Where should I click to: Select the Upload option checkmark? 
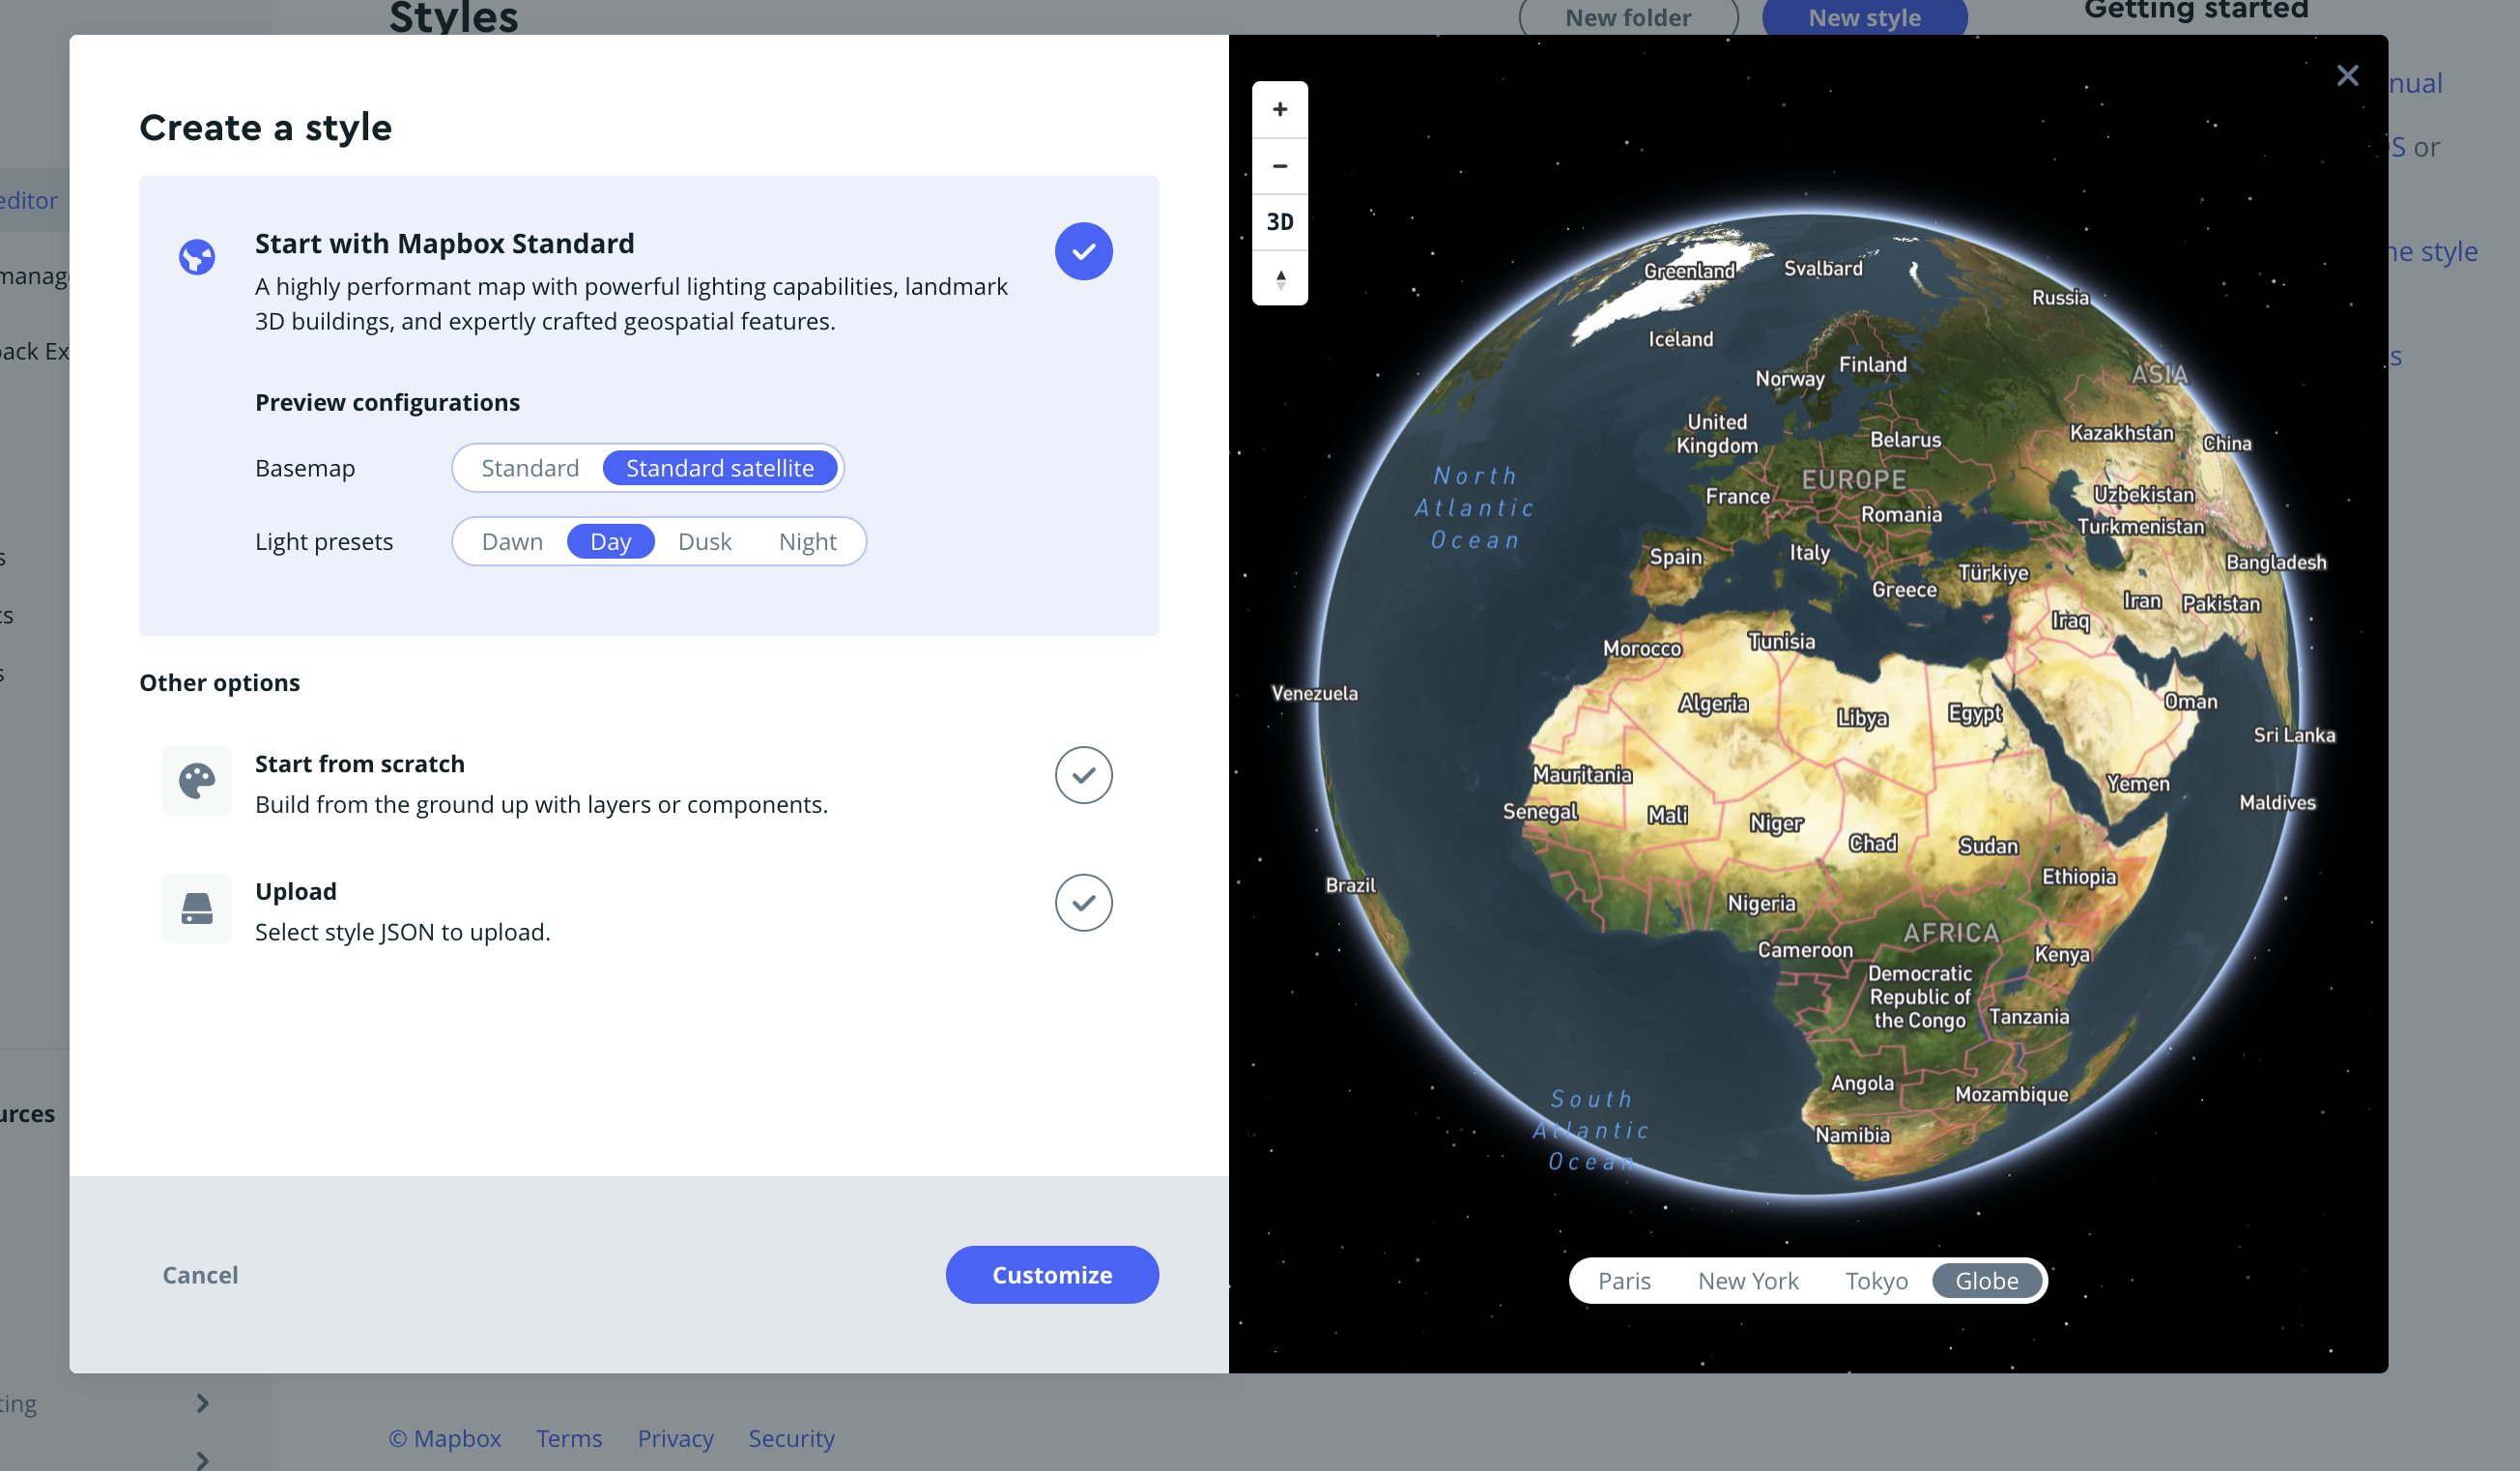point(1083,903)
